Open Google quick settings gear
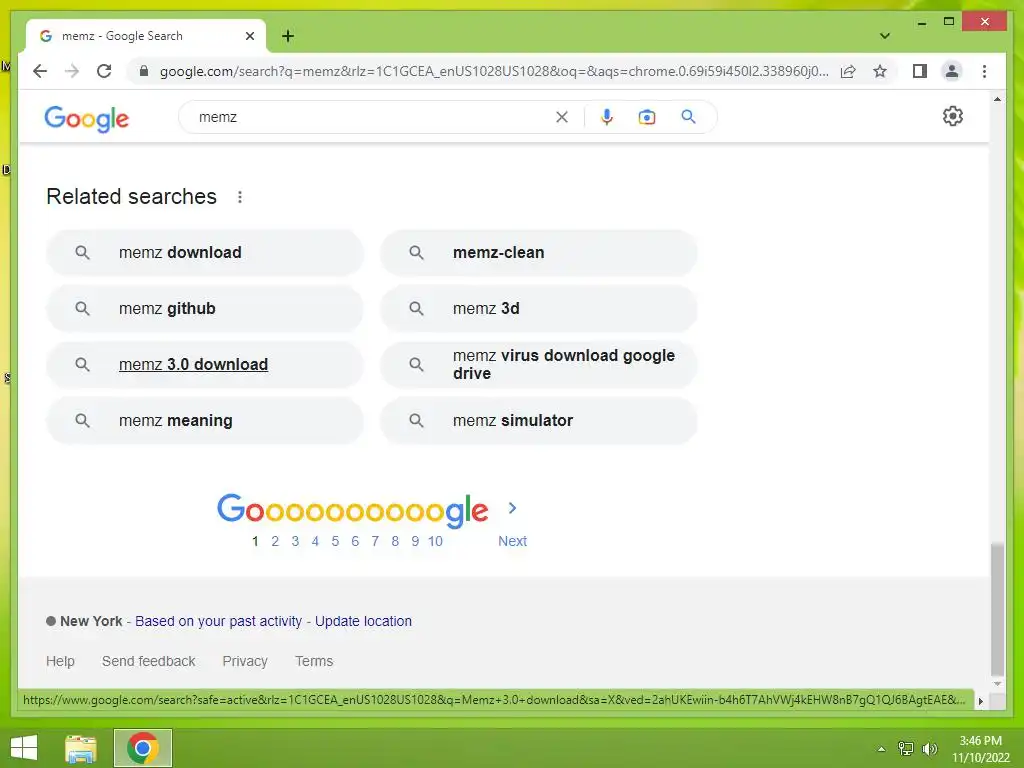 click(952, 116)
